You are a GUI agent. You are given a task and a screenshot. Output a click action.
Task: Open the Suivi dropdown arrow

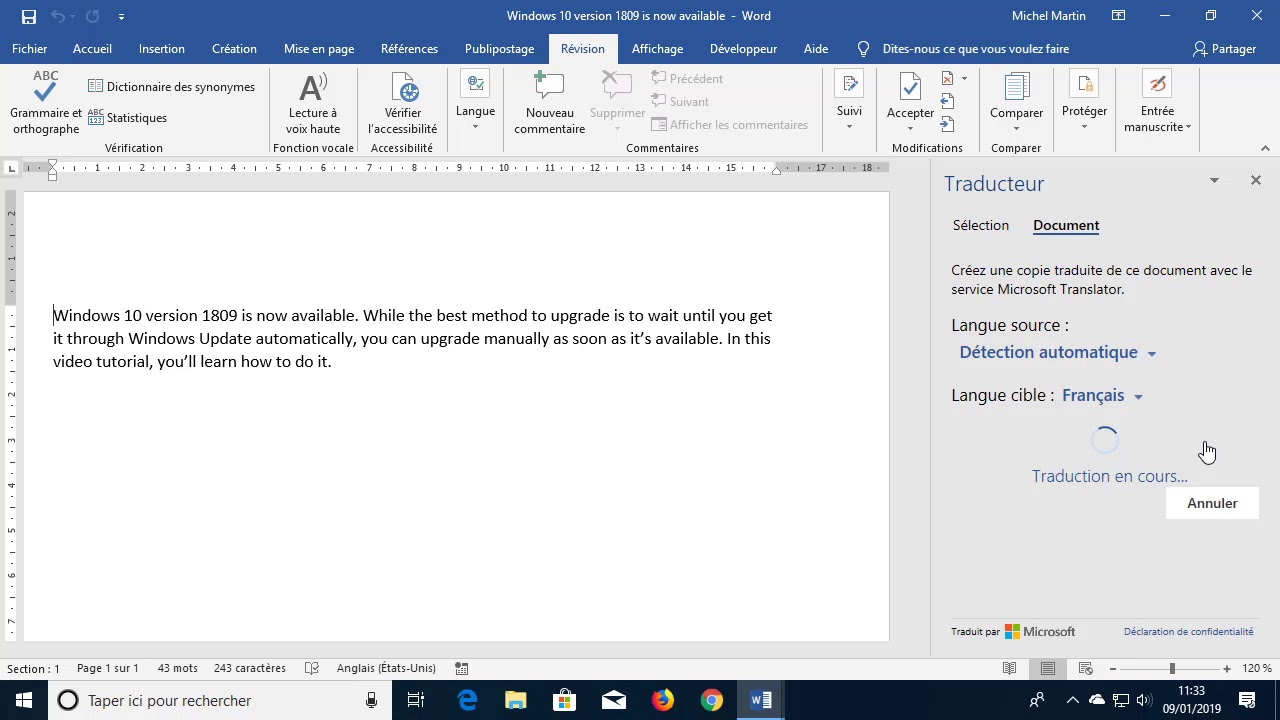pos(849,126)
